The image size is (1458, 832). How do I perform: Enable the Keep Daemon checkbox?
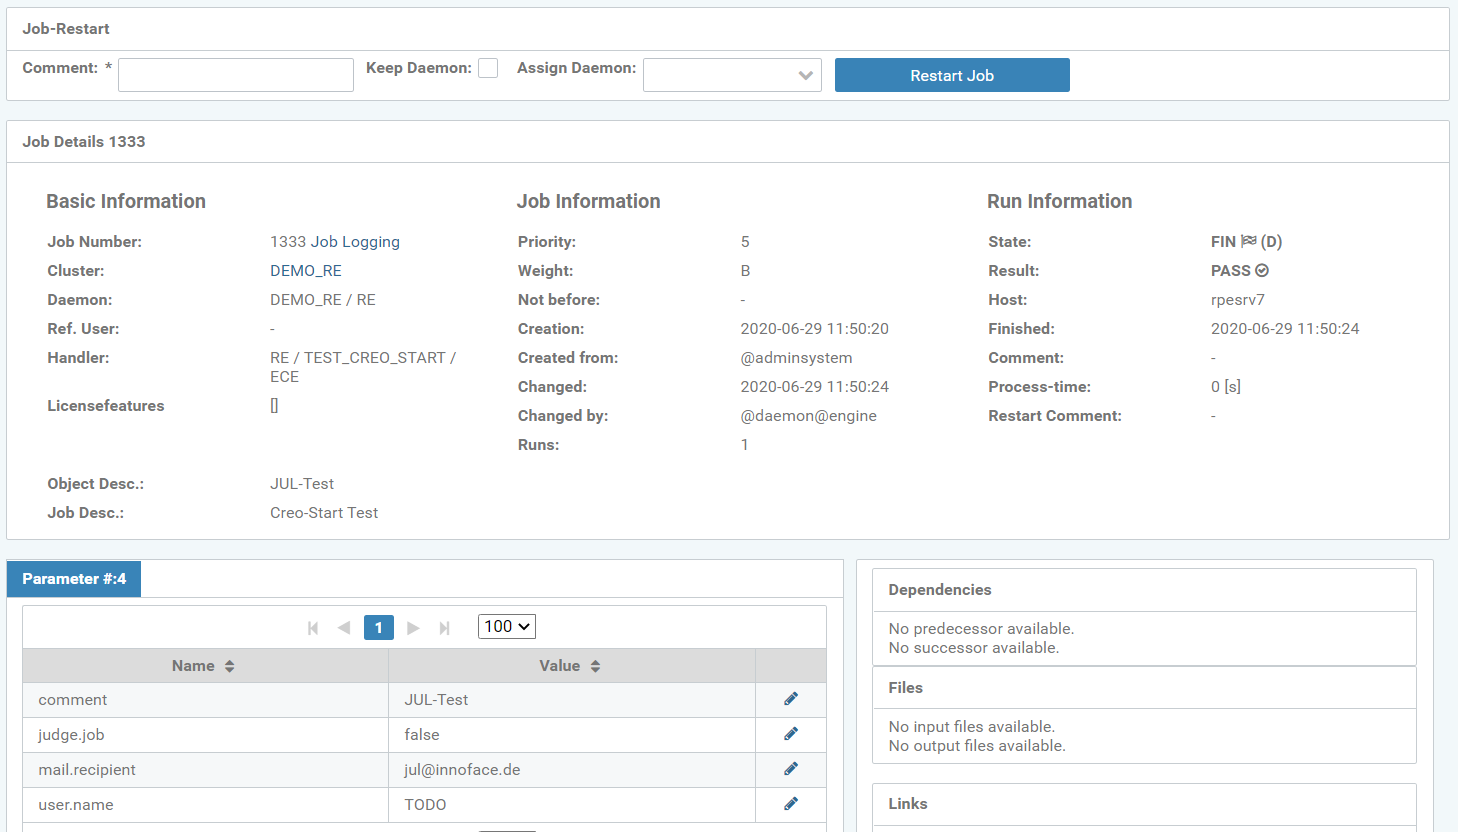[x=488, y=68]
